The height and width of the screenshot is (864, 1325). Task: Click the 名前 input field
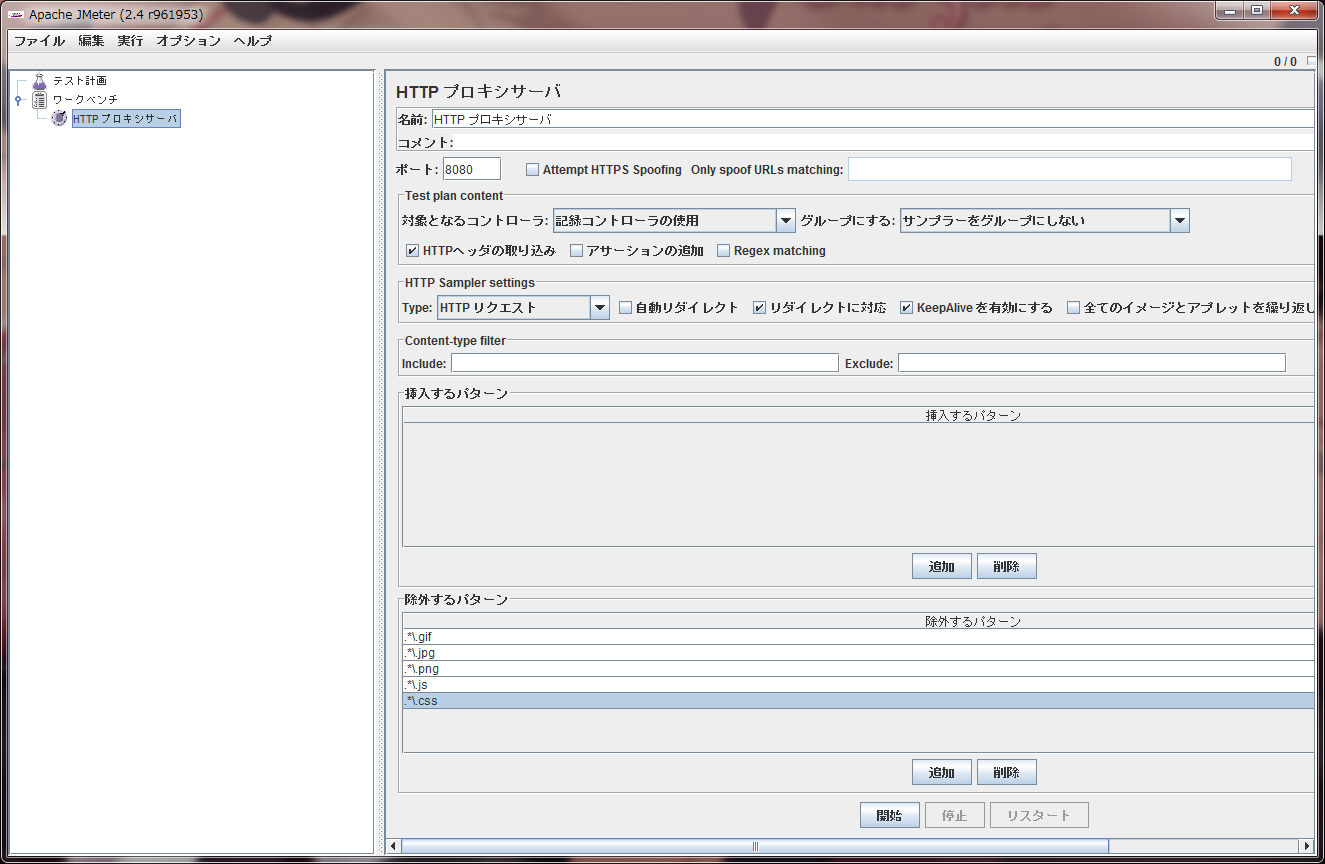click(x=872, y=119)
